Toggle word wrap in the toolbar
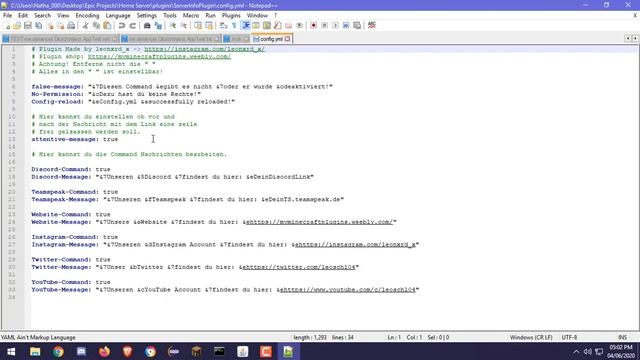This screenshot has height=360, width=640. (x=223, y=25)
